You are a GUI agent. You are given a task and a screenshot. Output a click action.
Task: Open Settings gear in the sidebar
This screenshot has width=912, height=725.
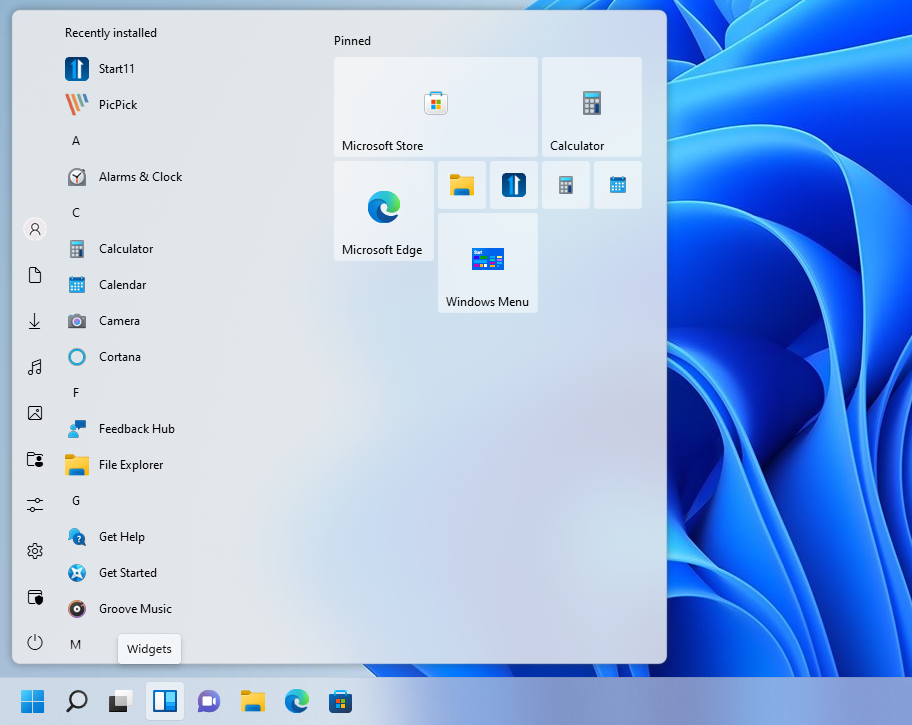35,551
